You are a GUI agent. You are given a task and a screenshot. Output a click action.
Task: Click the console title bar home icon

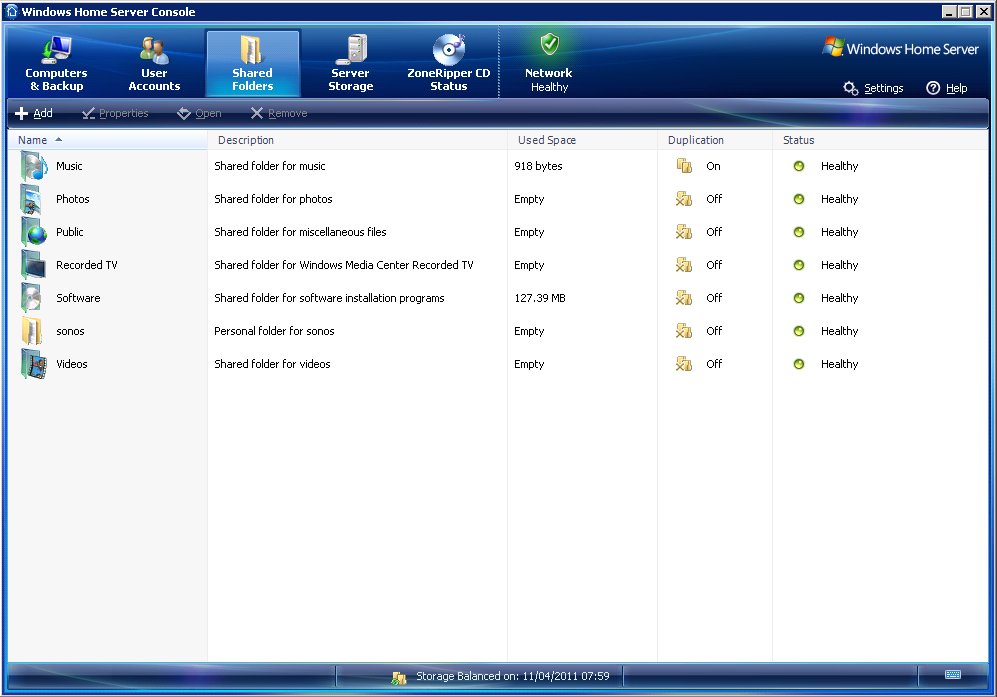coord(11,11)
